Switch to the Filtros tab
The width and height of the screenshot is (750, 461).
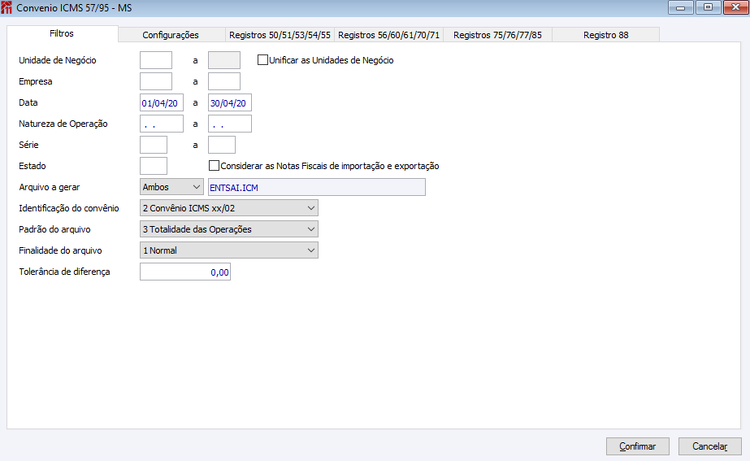62,33
